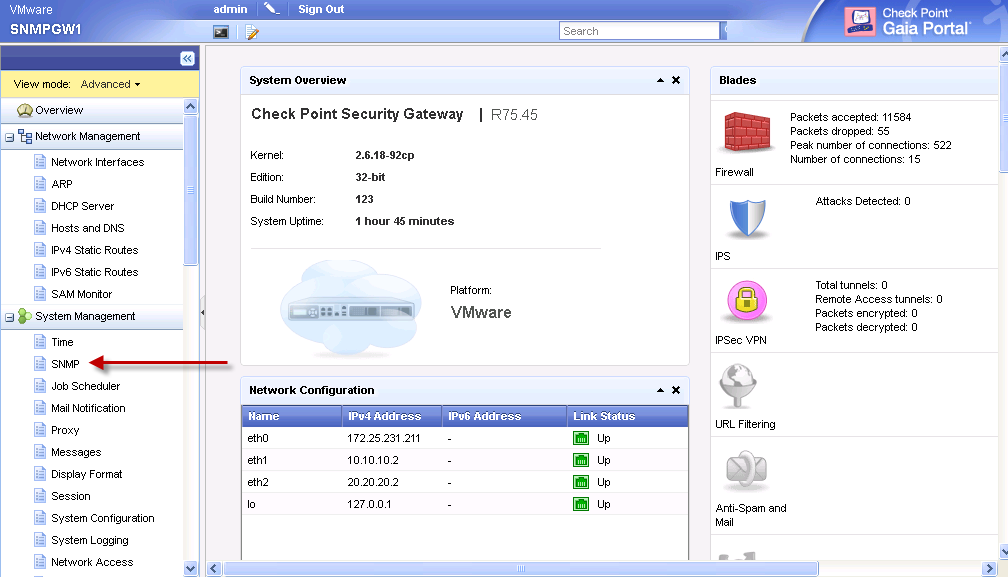Click the gateway appliance cloud image
The width and height of the screenshot is (1008, 577).
click(351, 308)
